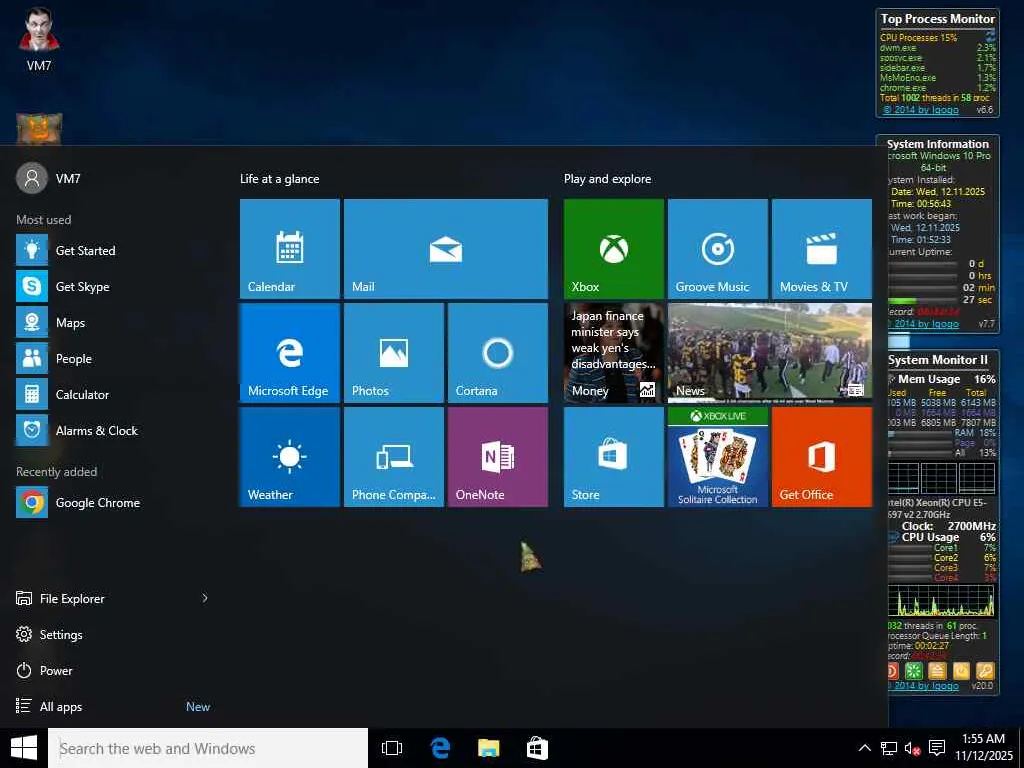Open Task View on taskbar
Image resolution: width=1024 pixels, height=768 pixels.
tap(392, 748)
